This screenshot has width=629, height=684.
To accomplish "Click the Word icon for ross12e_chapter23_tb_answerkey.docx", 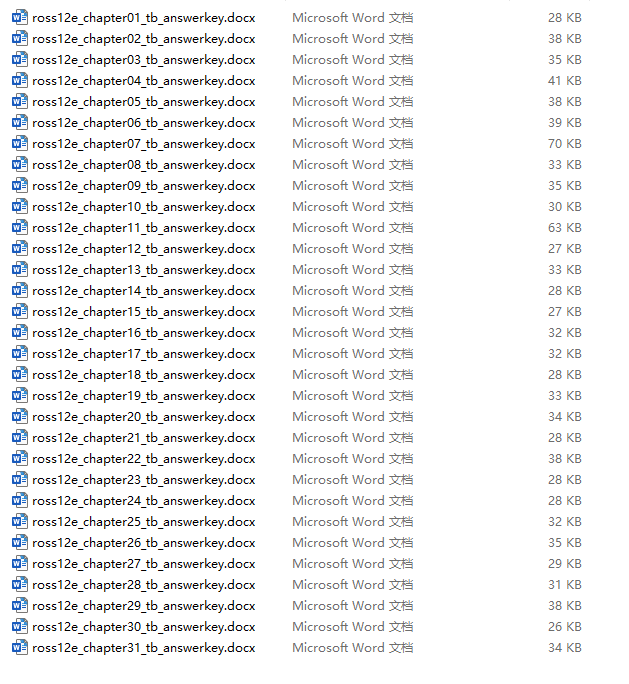I will click(x=20, y=480).
